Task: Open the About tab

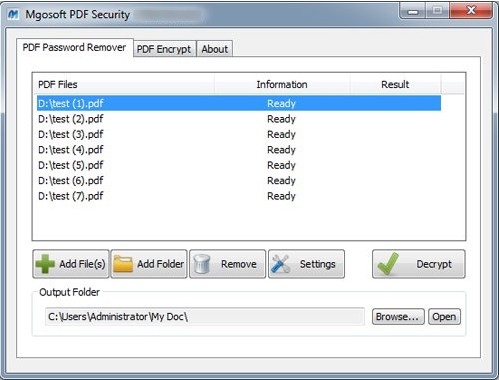Action: tap(215, 49)
